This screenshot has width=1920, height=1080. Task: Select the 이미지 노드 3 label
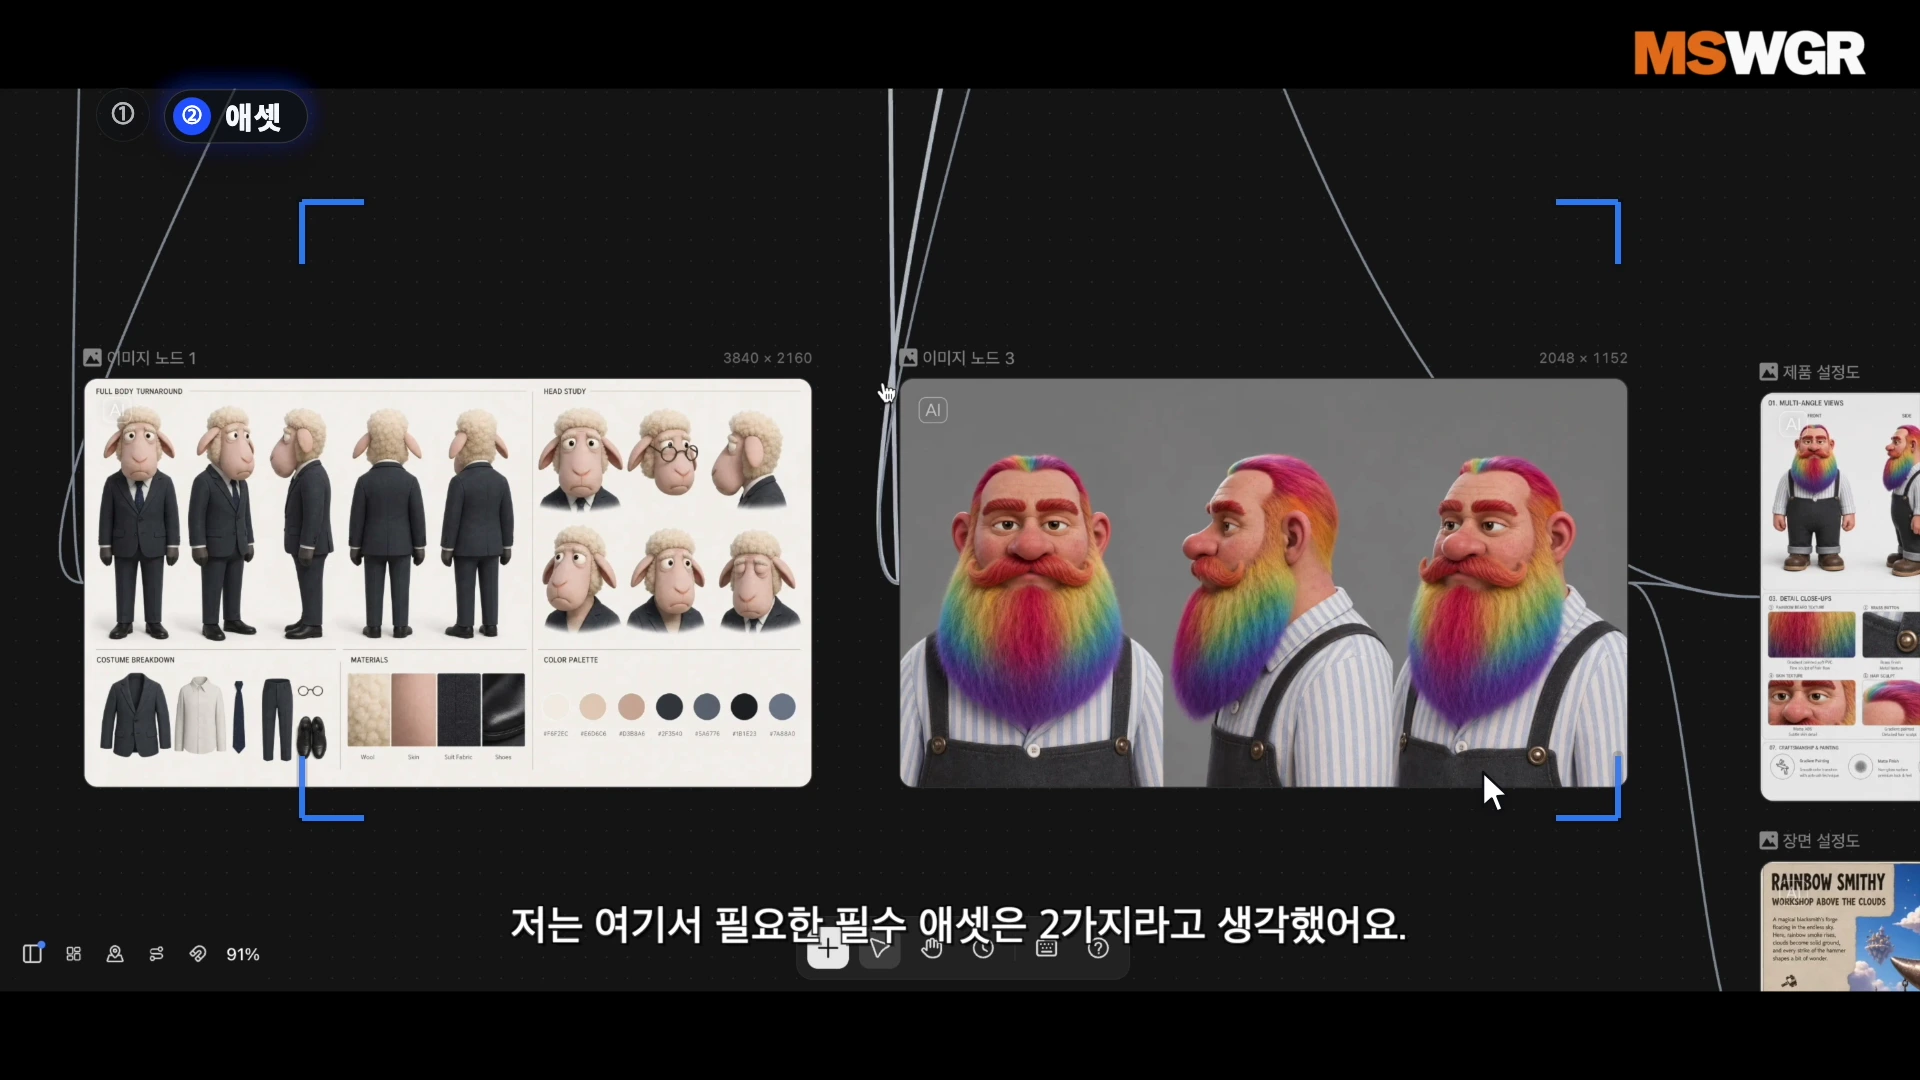coord(968,358)
